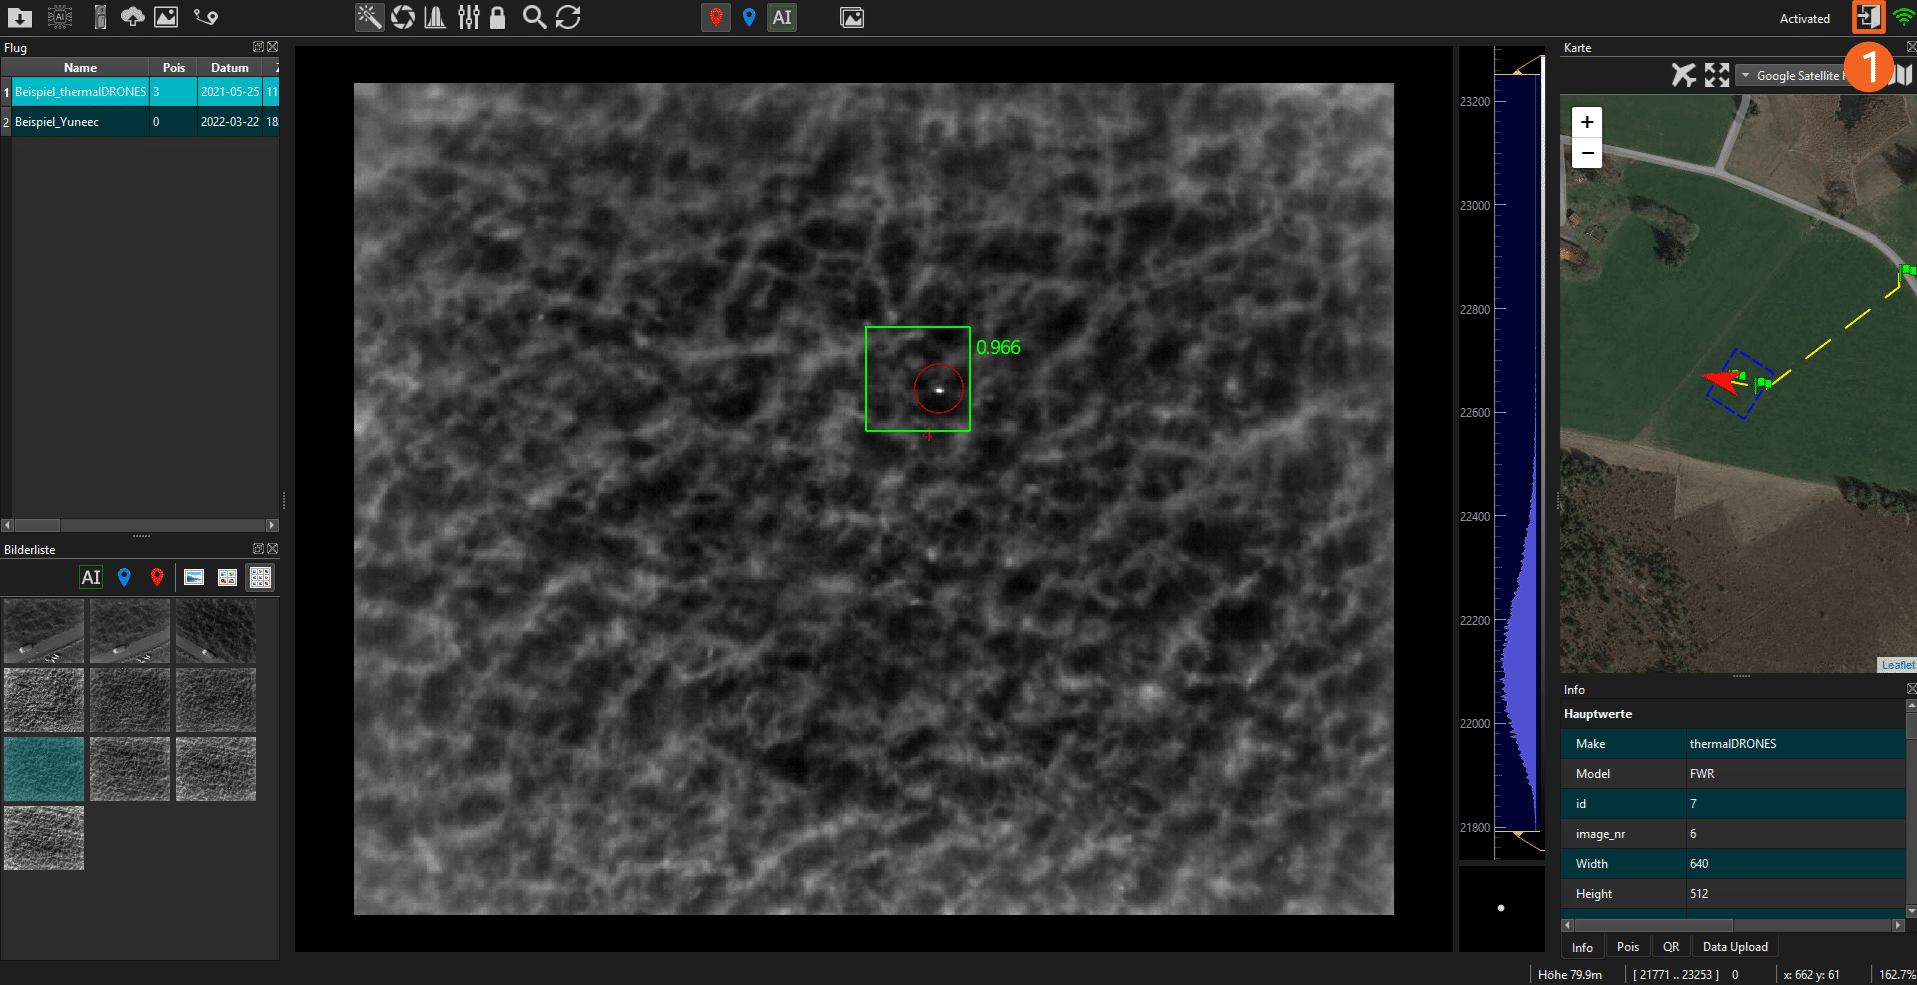Screen dimensions: 1917x985
Task: Zoom in on the map with plus button
Action: click(x=1587, y=122)
